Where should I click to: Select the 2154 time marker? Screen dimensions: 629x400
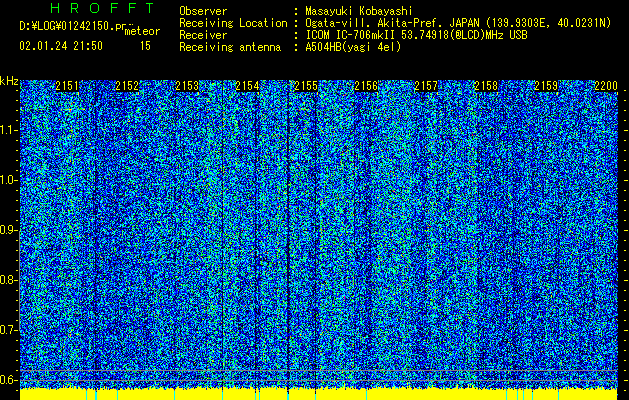(247, 86)
